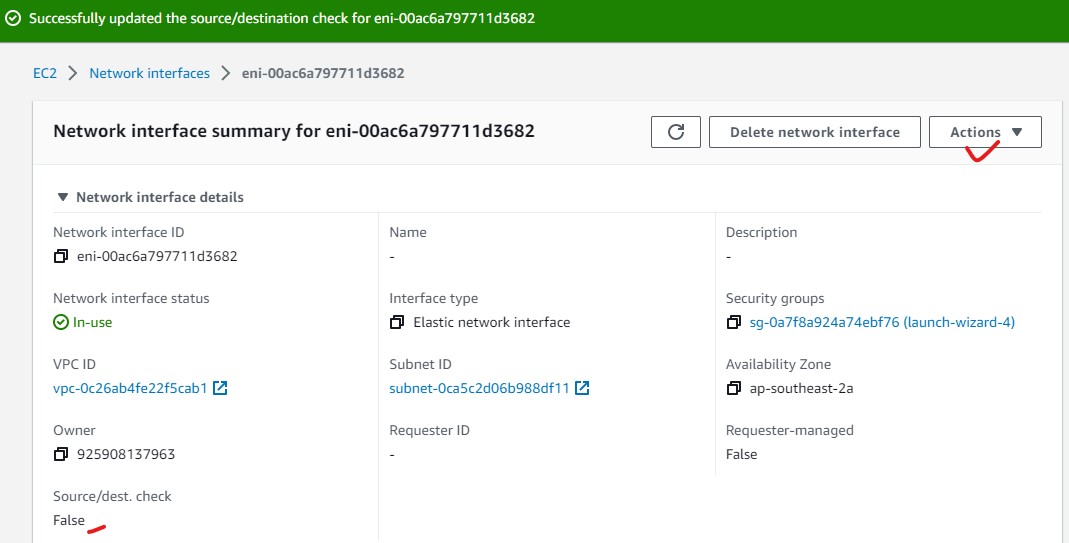
Task: Click the green success check icon in banner
Action: [x=13, y=18]
